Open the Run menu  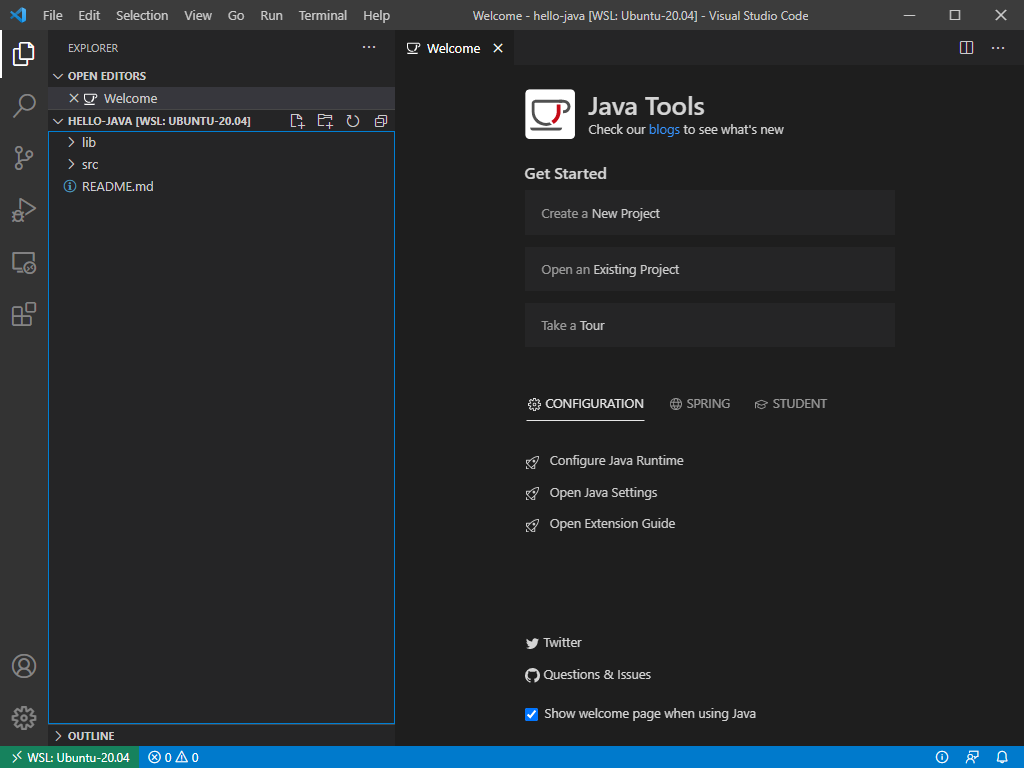tap(271, 15)
